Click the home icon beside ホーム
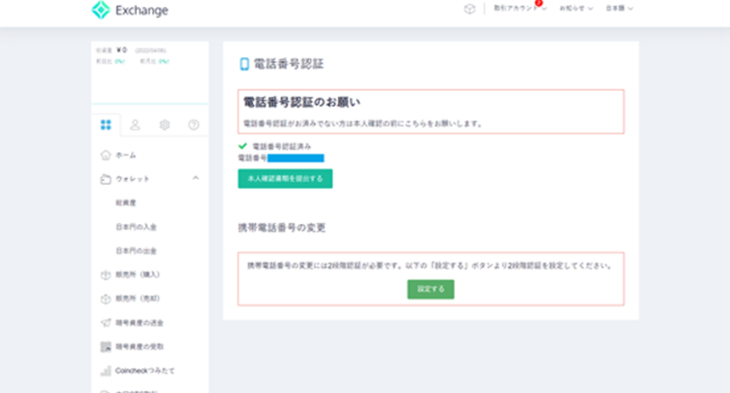 click(106, 155)
